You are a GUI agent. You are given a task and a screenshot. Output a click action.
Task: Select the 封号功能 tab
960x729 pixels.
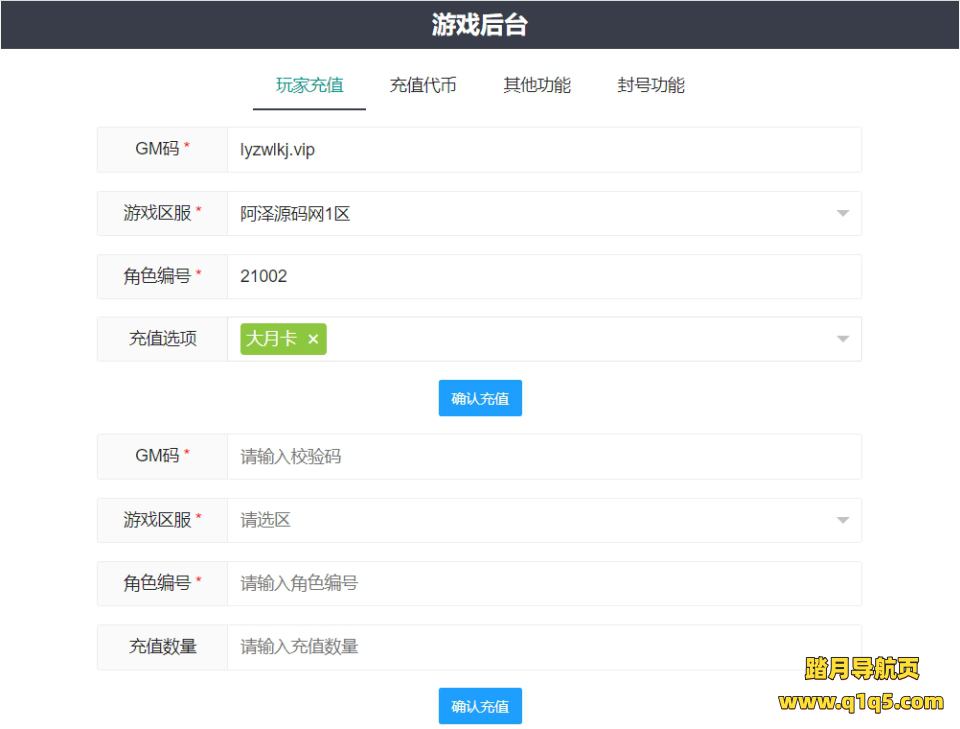click(x=651, y=85)
